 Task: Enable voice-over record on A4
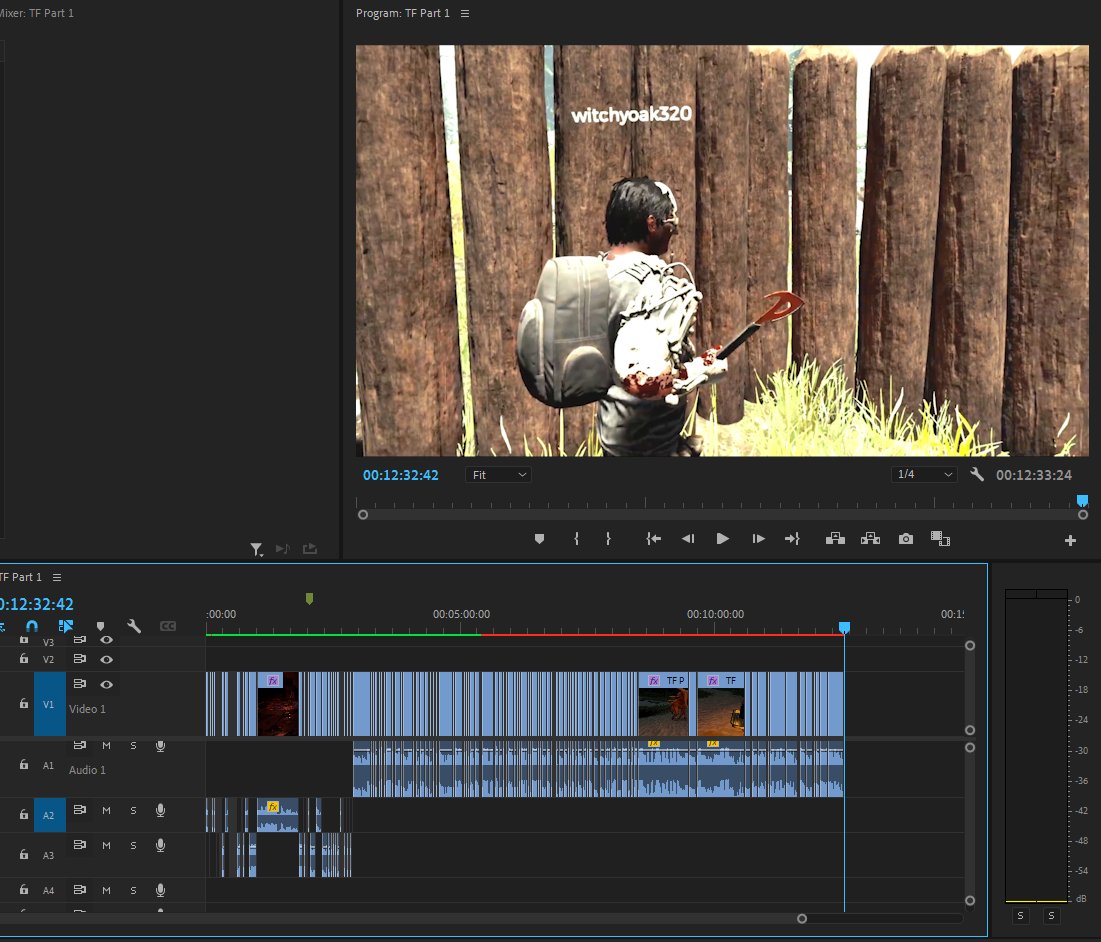coord(160,891)
